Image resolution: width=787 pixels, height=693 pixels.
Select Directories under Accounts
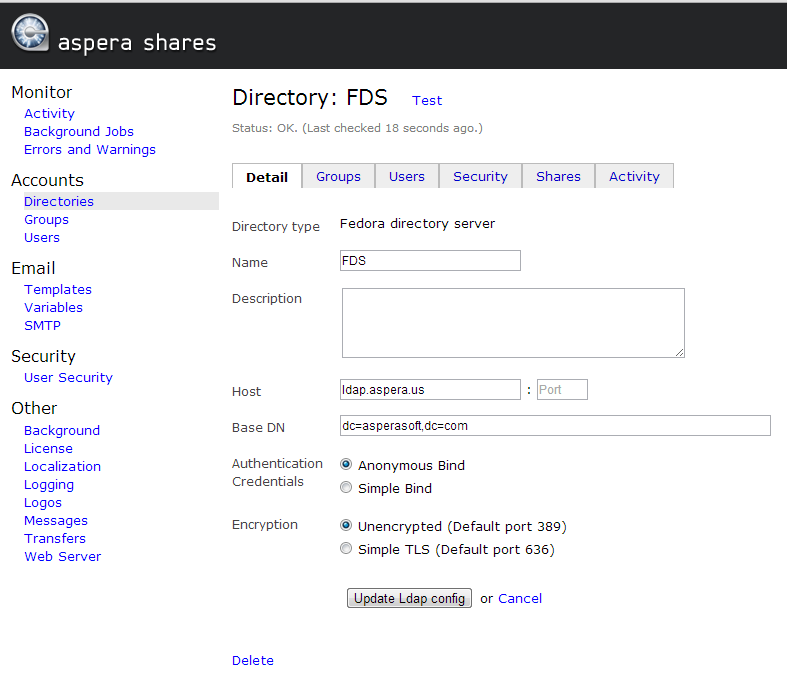pos(59,201)
